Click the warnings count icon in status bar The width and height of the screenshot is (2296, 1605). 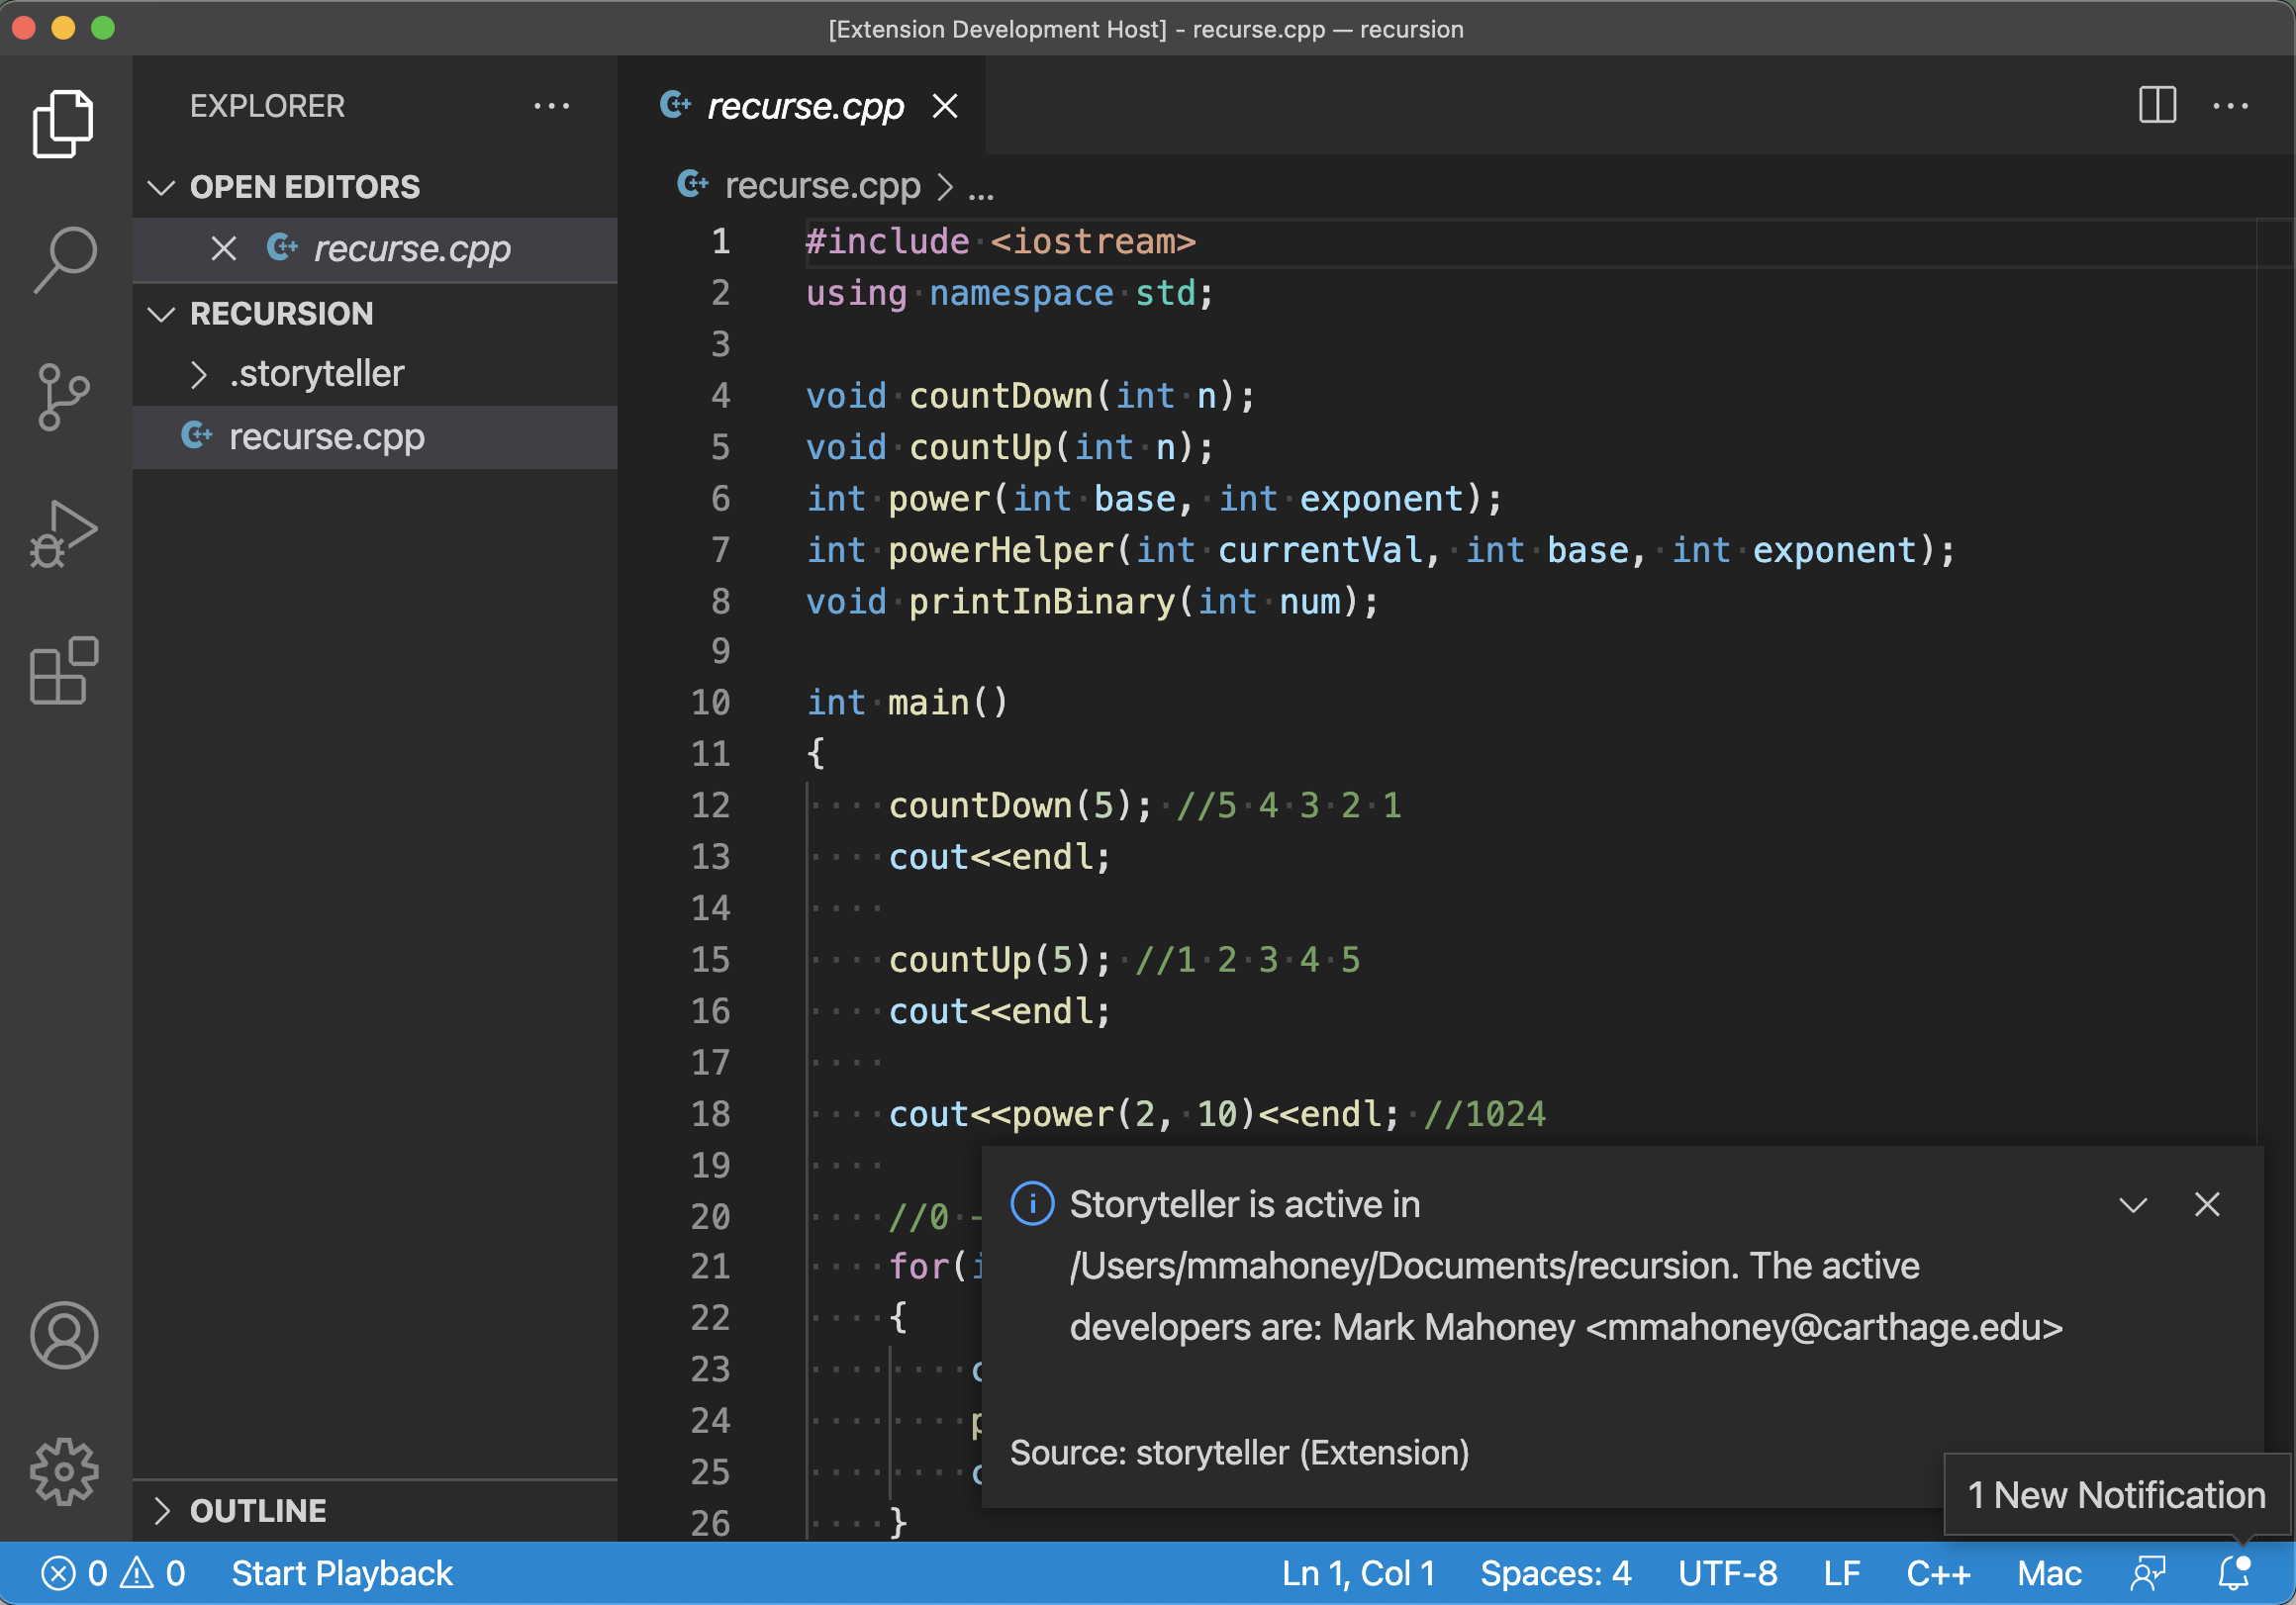pos(137,1573)
